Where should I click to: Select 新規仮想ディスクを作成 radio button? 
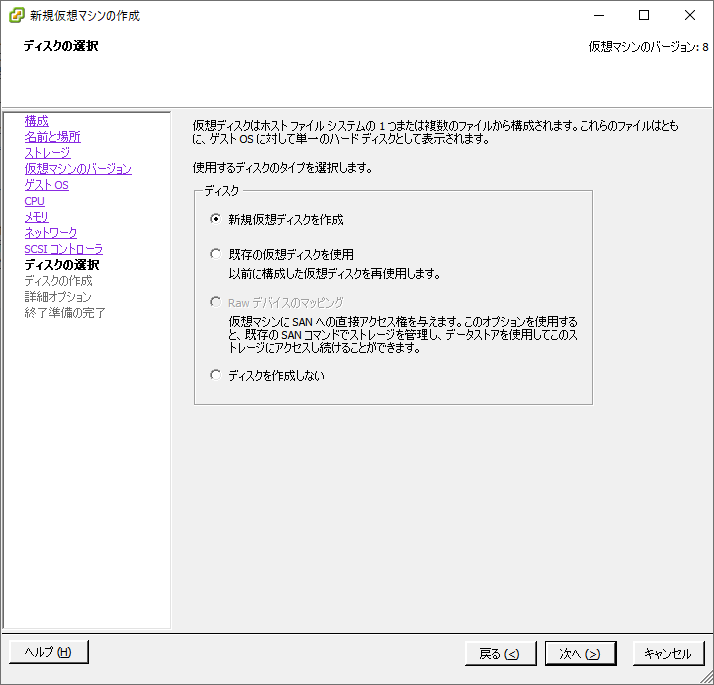point(215,219)
